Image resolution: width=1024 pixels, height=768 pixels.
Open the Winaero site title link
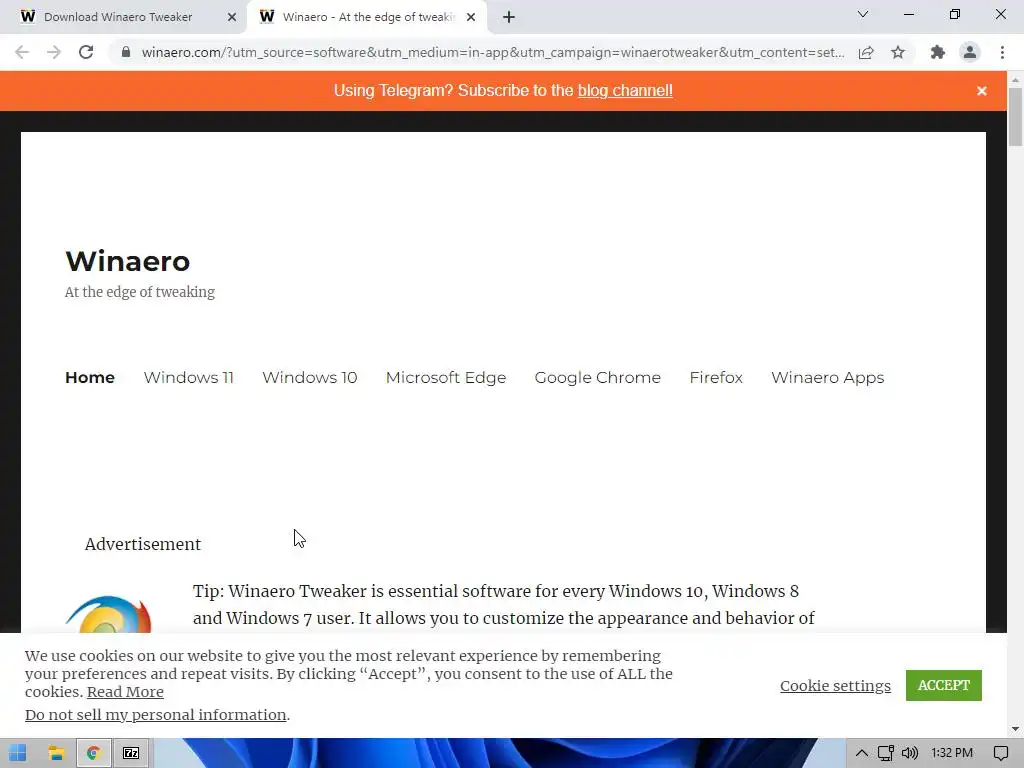(128, 261)
